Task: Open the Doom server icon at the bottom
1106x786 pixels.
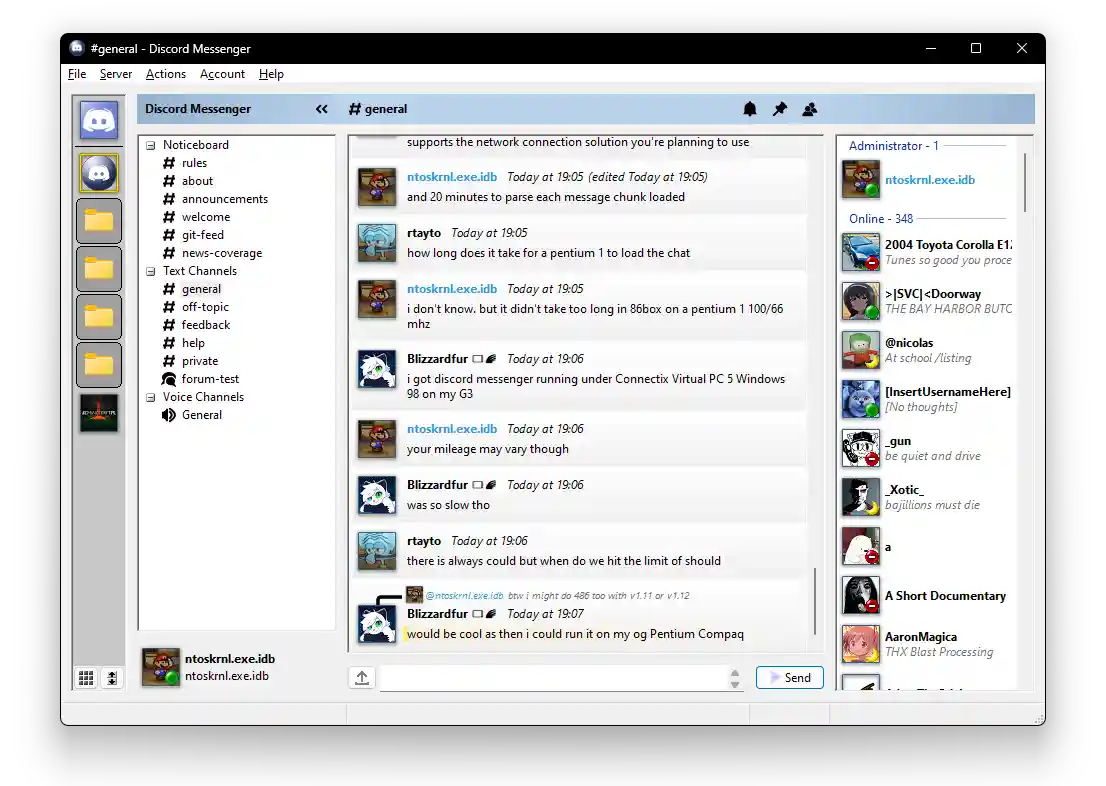Action: (99, 413)
